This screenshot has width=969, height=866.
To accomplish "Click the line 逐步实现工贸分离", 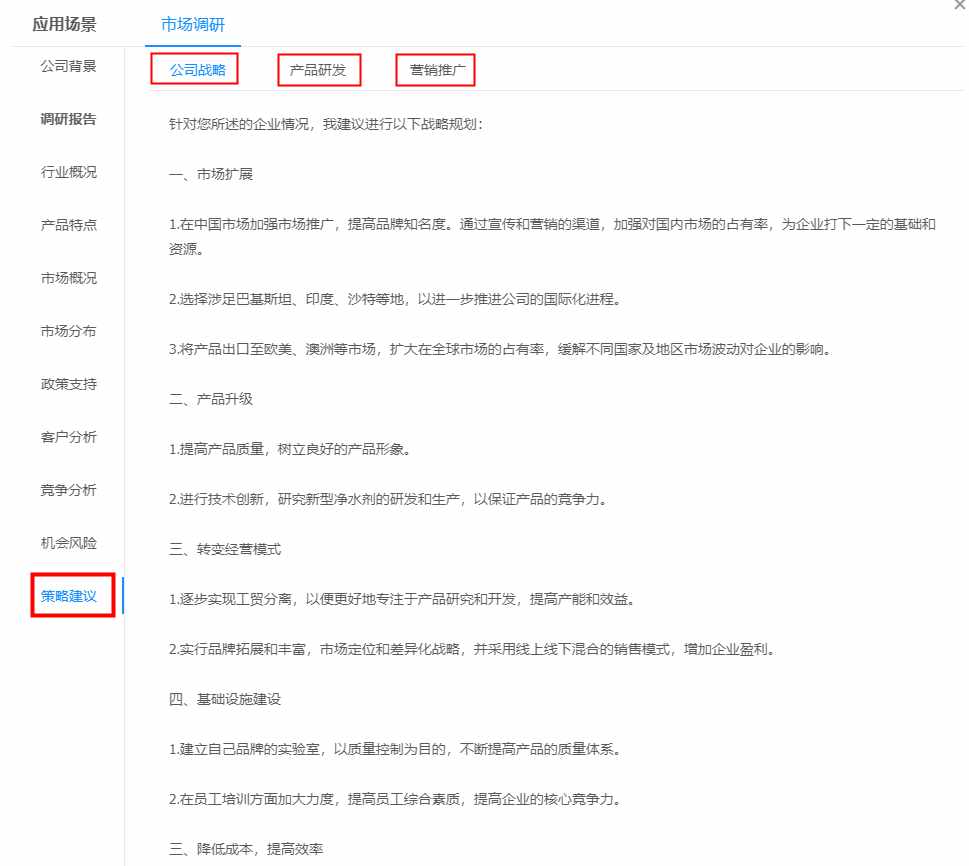I will pos(402,600).
